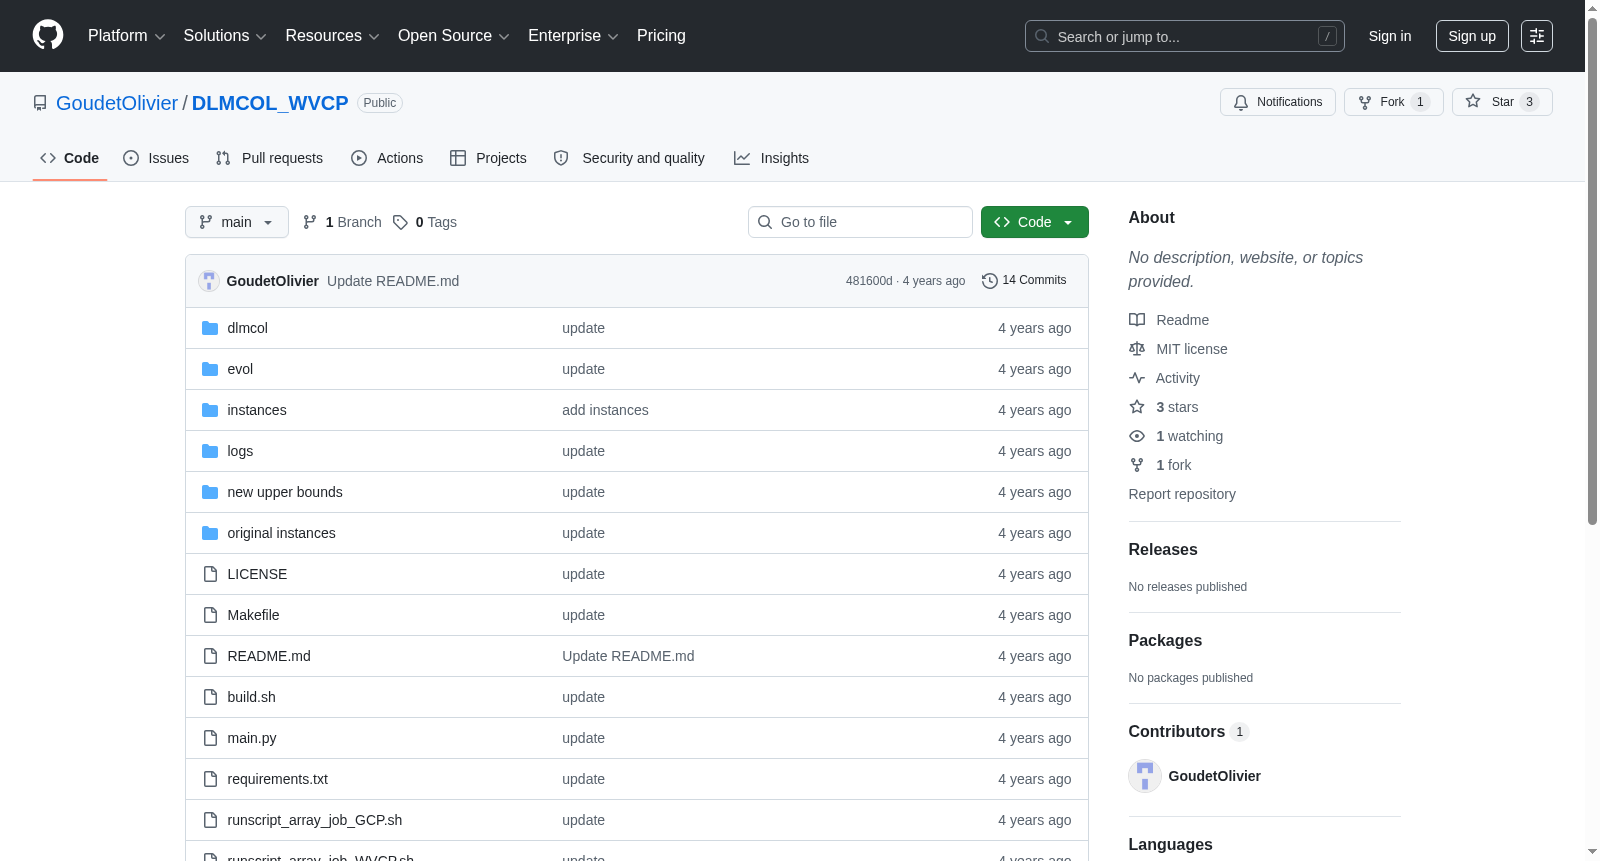Click the Contributors heading link
This screenshot has height=861, width=1600.
[1189, 732]
